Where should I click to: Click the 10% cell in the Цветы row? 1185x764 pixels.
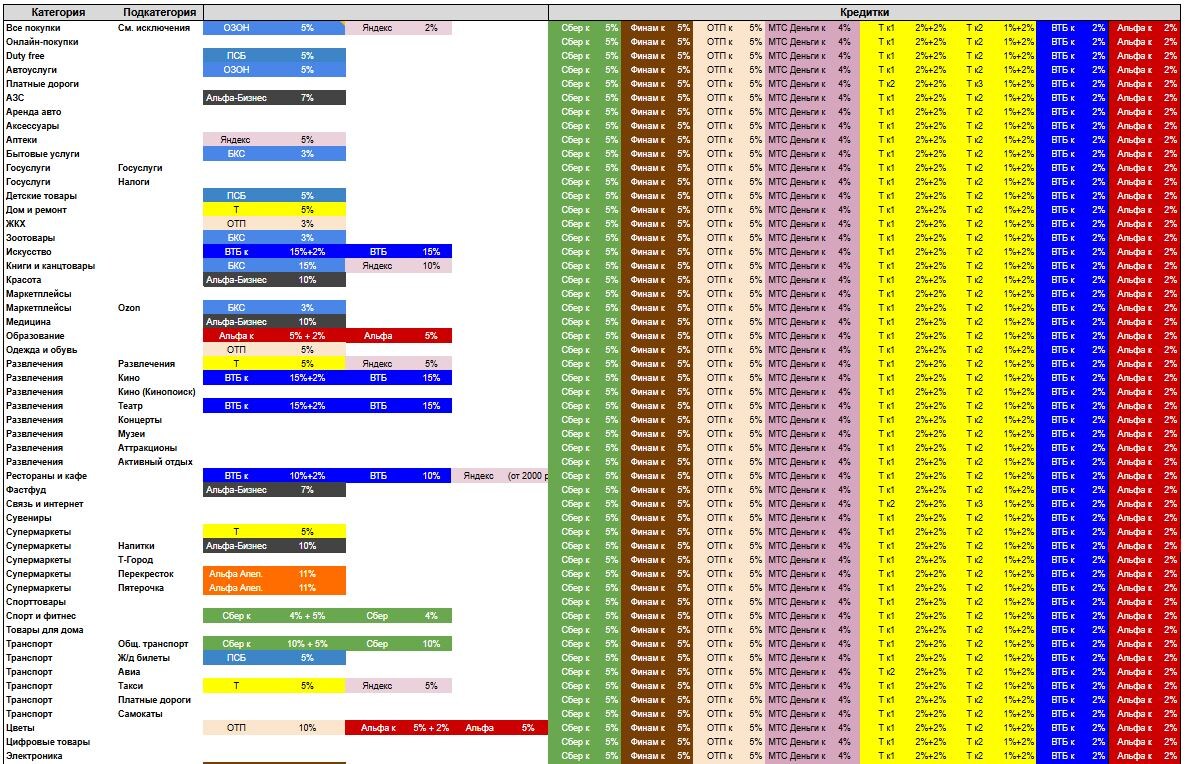[x=308, y=728]
